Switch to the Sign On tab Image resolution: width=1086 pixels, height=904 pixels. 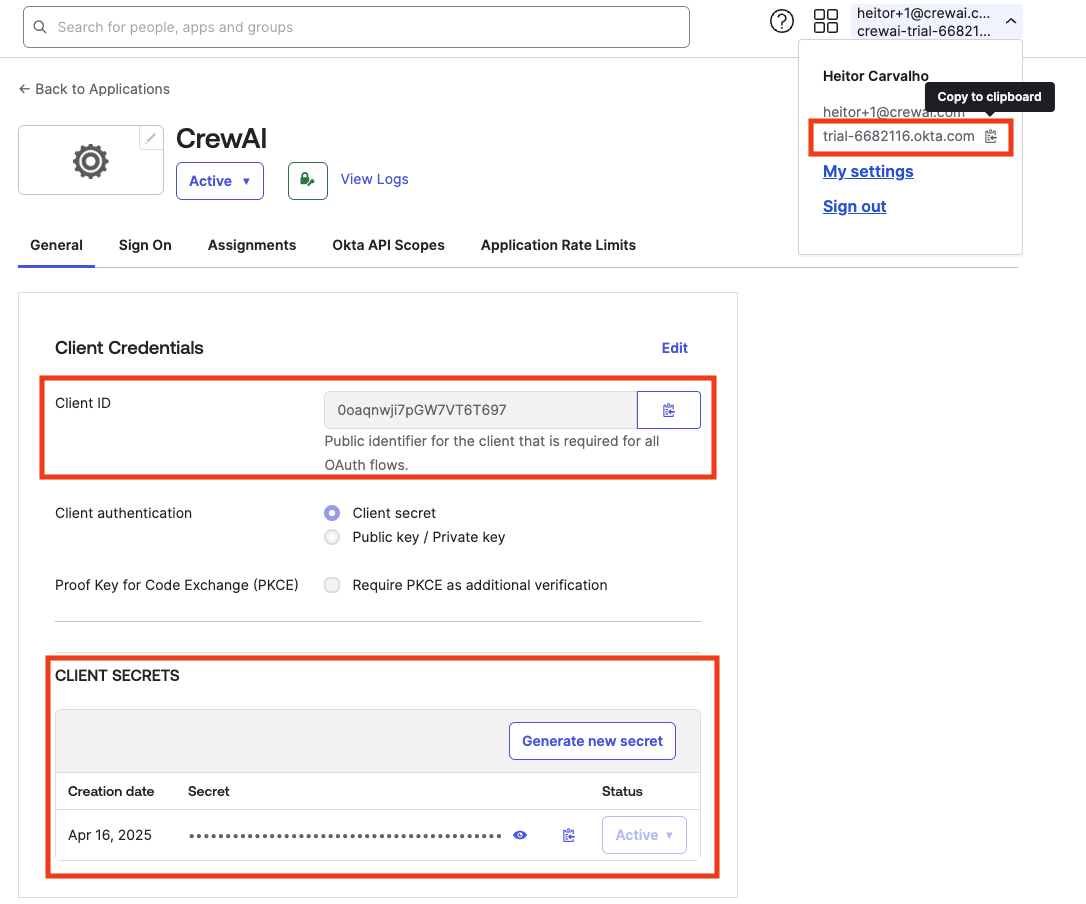144,245
